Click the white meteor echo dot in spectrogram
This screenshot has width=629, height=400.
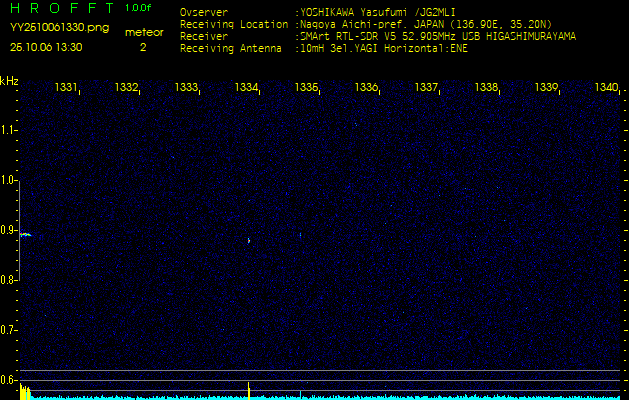tap(248, 239)
